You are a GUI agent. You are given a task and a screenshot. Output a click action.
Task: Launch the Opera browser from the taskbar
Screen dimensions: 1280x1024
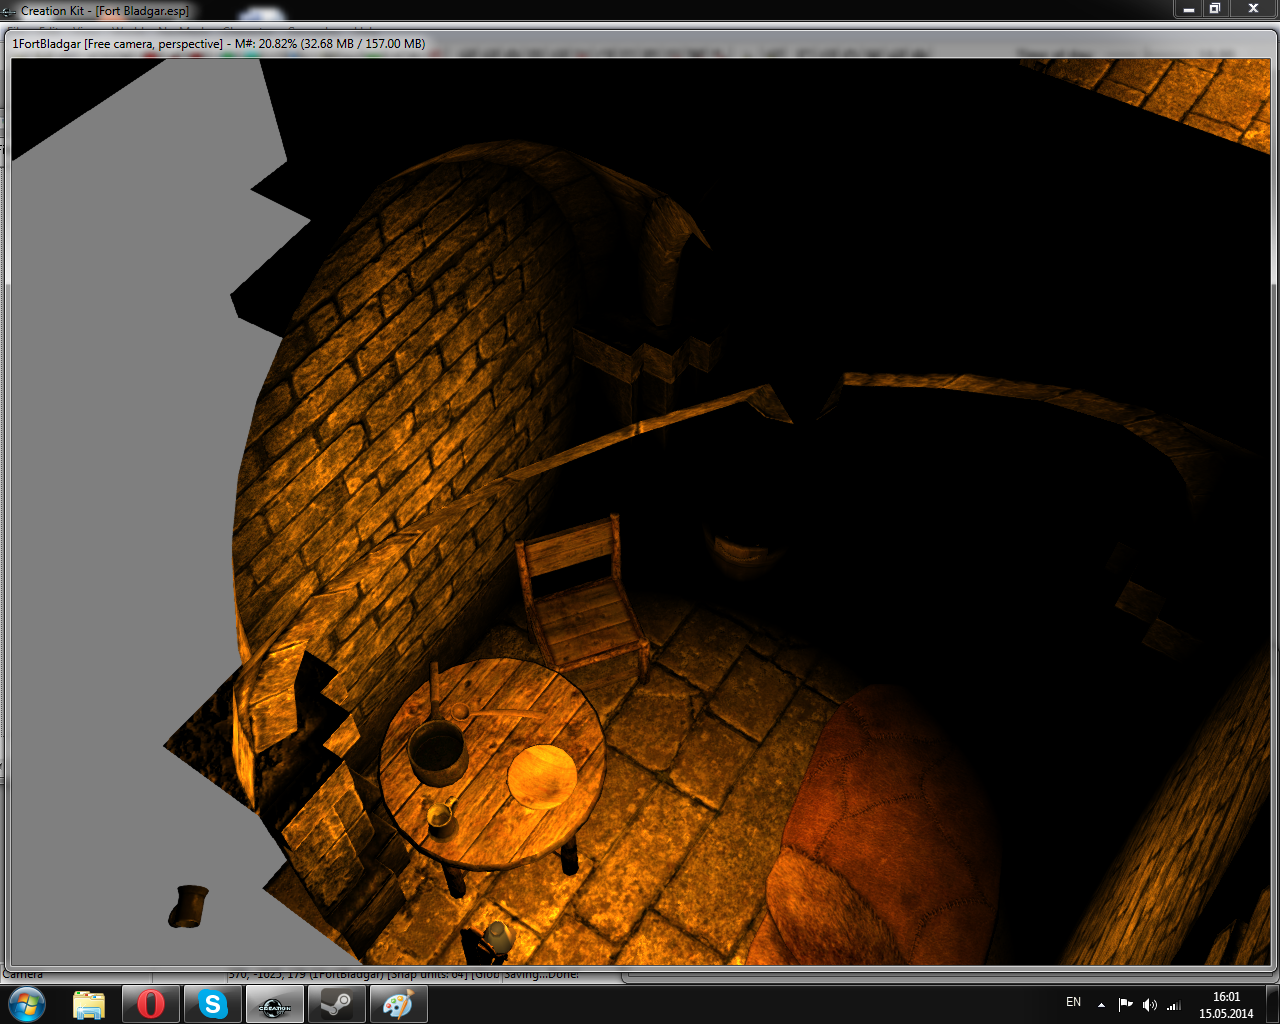(151, 1004)
